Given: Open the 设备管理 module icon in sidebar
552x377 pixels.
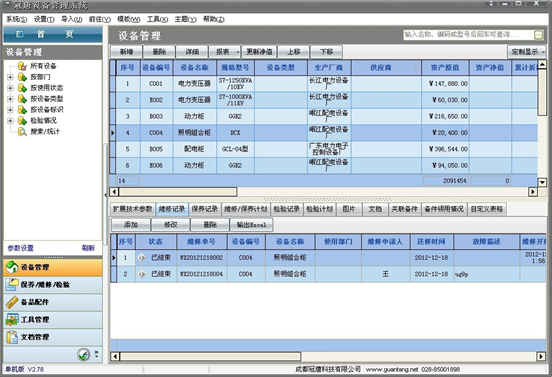Looking at the screenshot, I should point(12,267).
